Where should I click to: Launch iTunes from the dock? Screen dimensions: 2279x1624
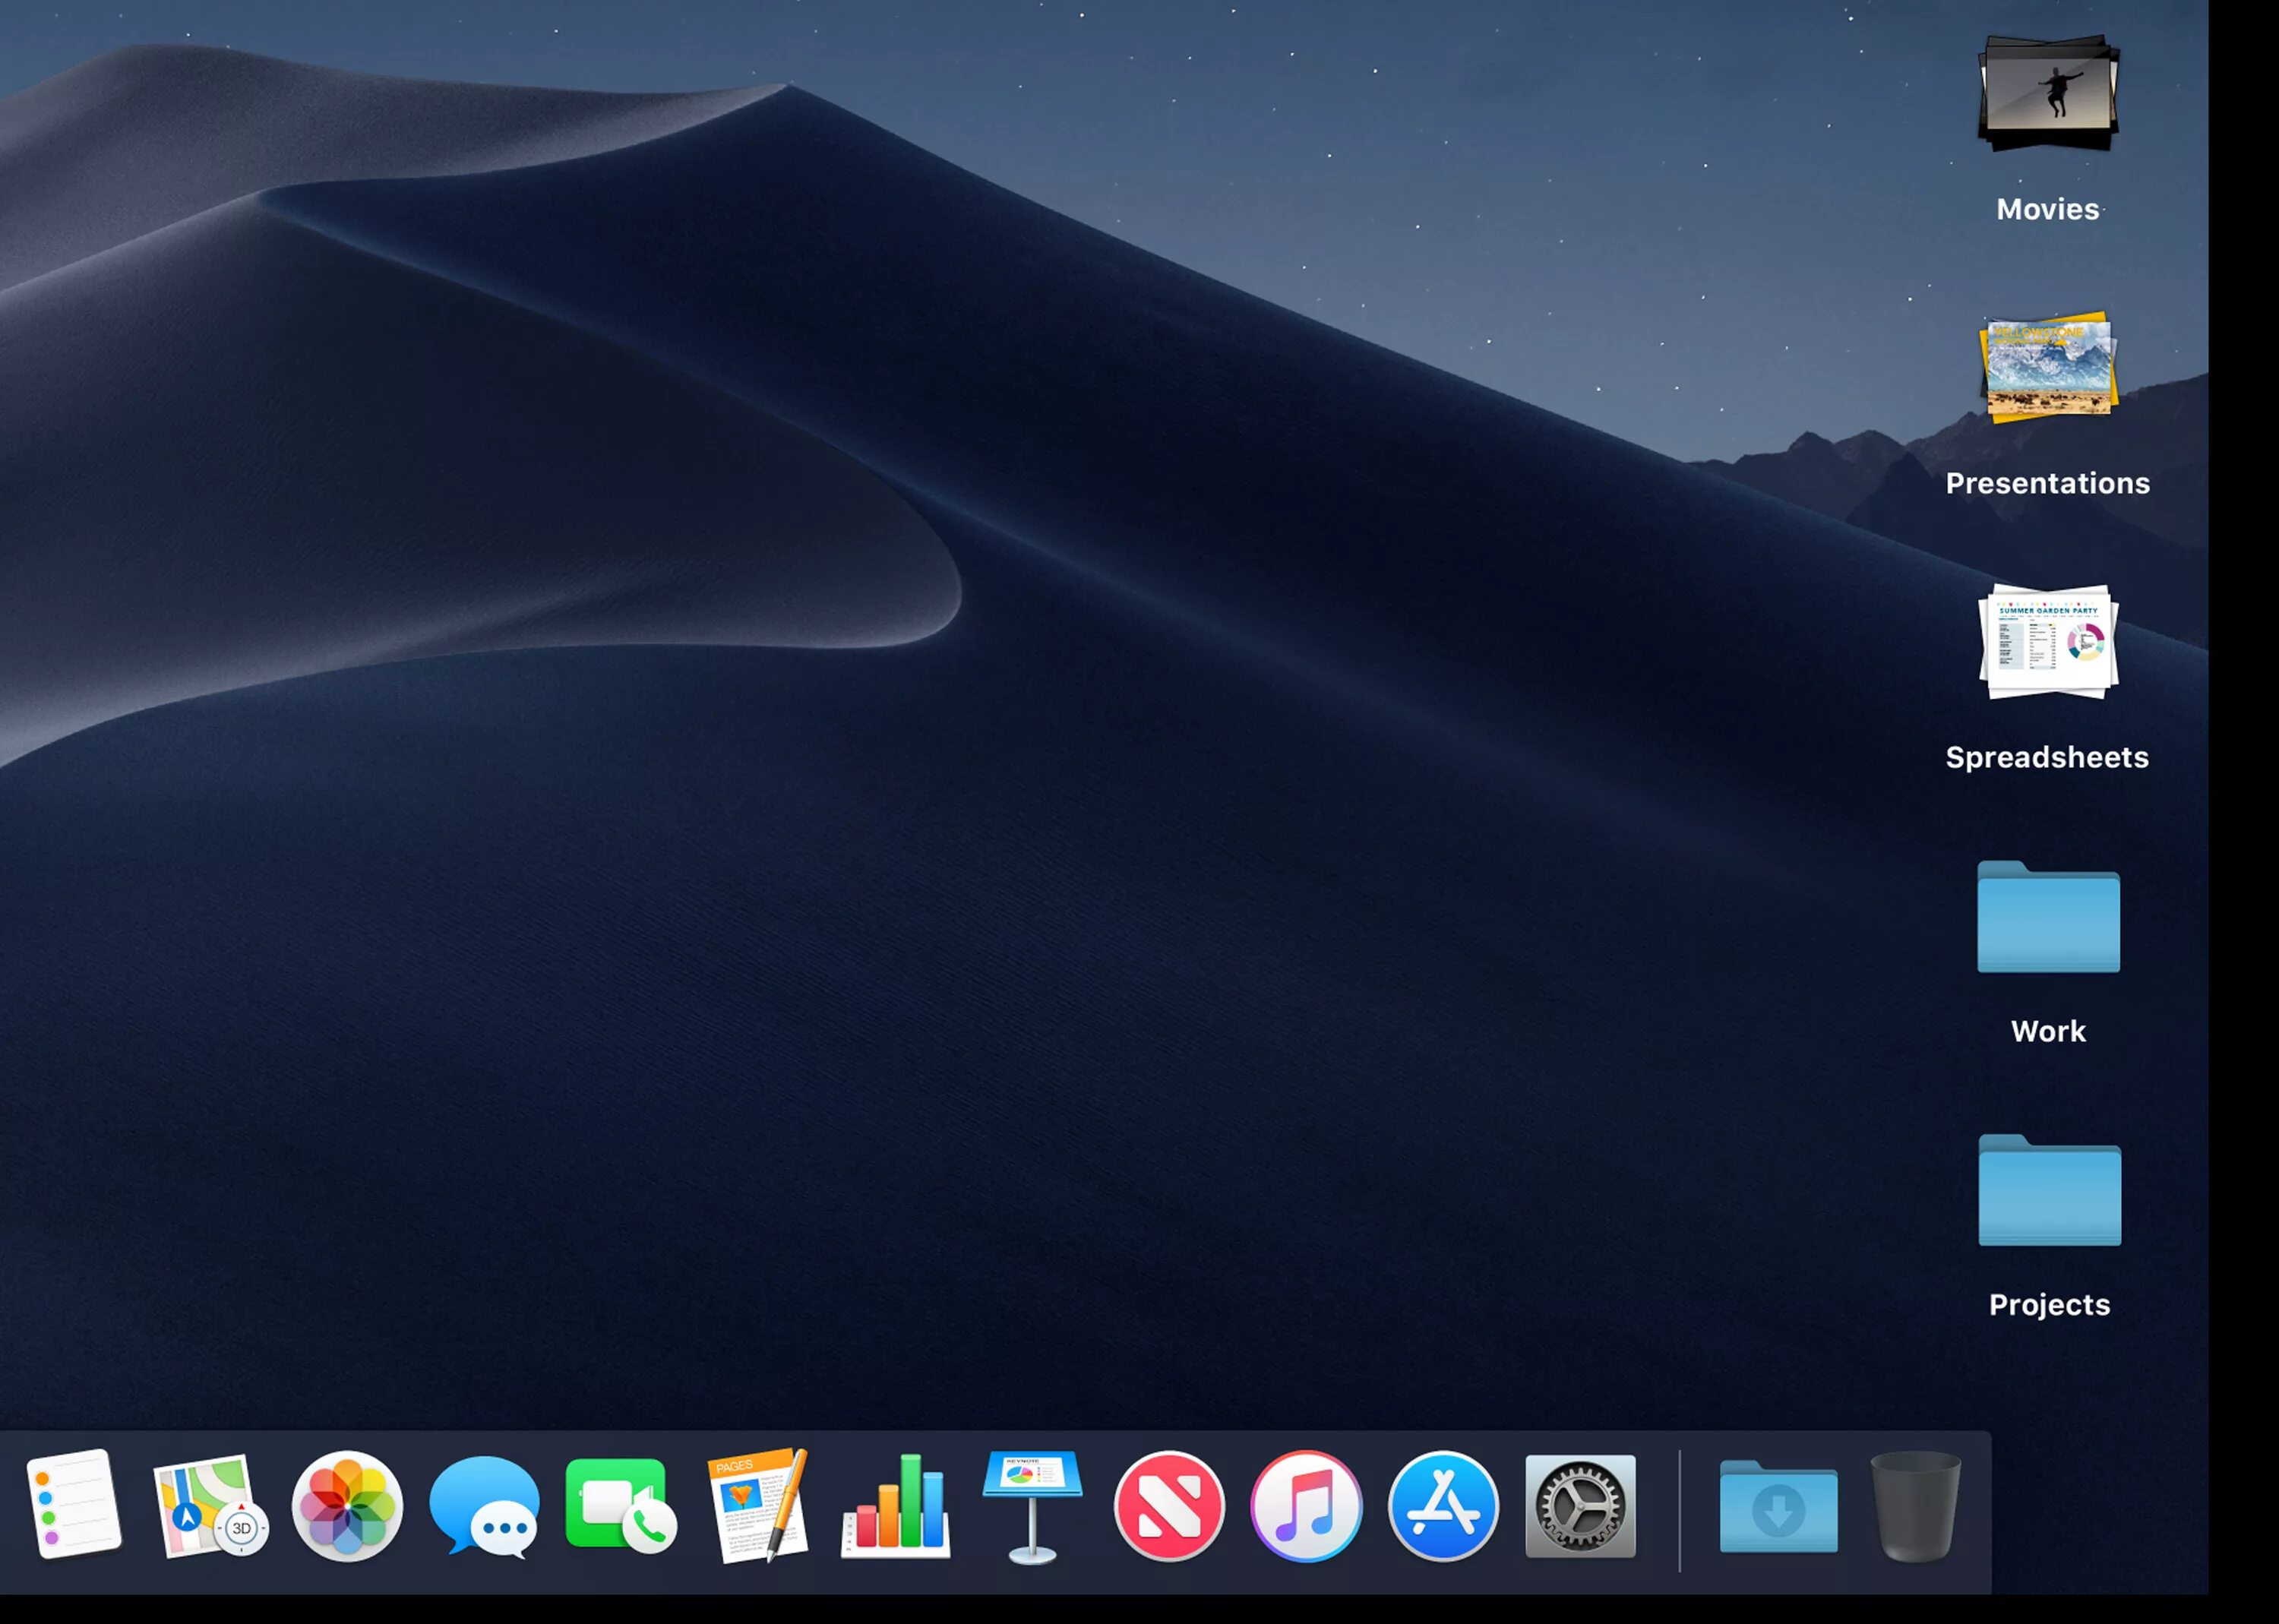pos(1306,1506)
